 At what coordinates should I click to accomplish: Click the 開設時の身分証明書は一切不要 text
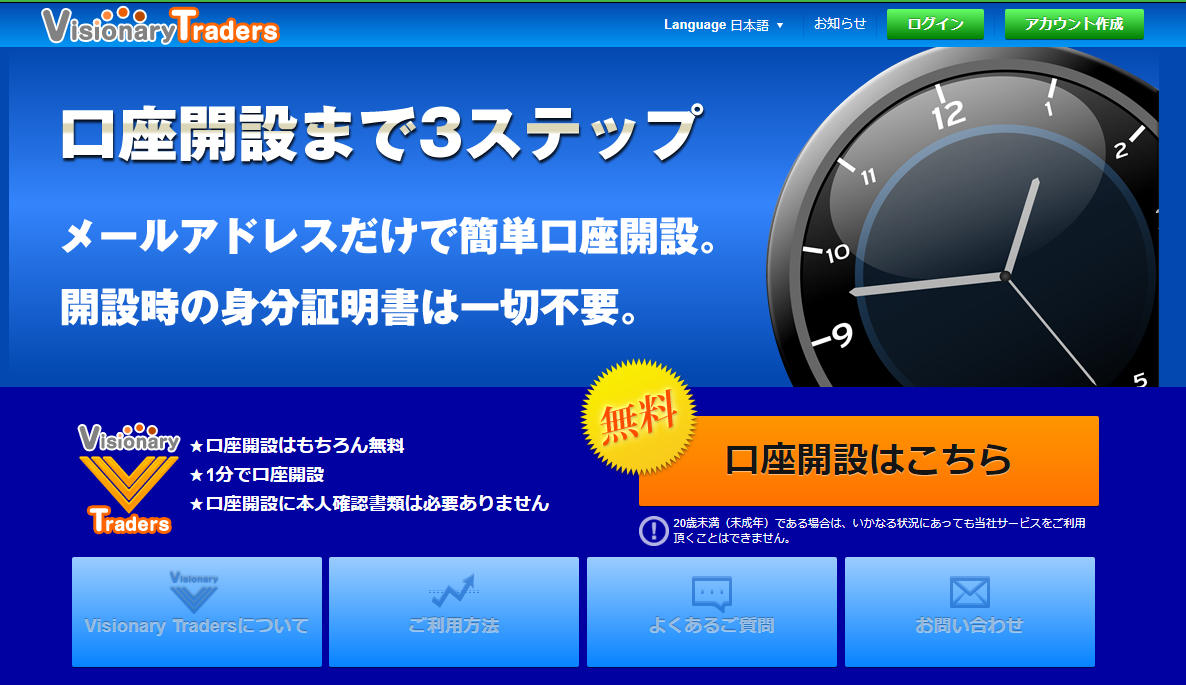(x=350, y=307)
